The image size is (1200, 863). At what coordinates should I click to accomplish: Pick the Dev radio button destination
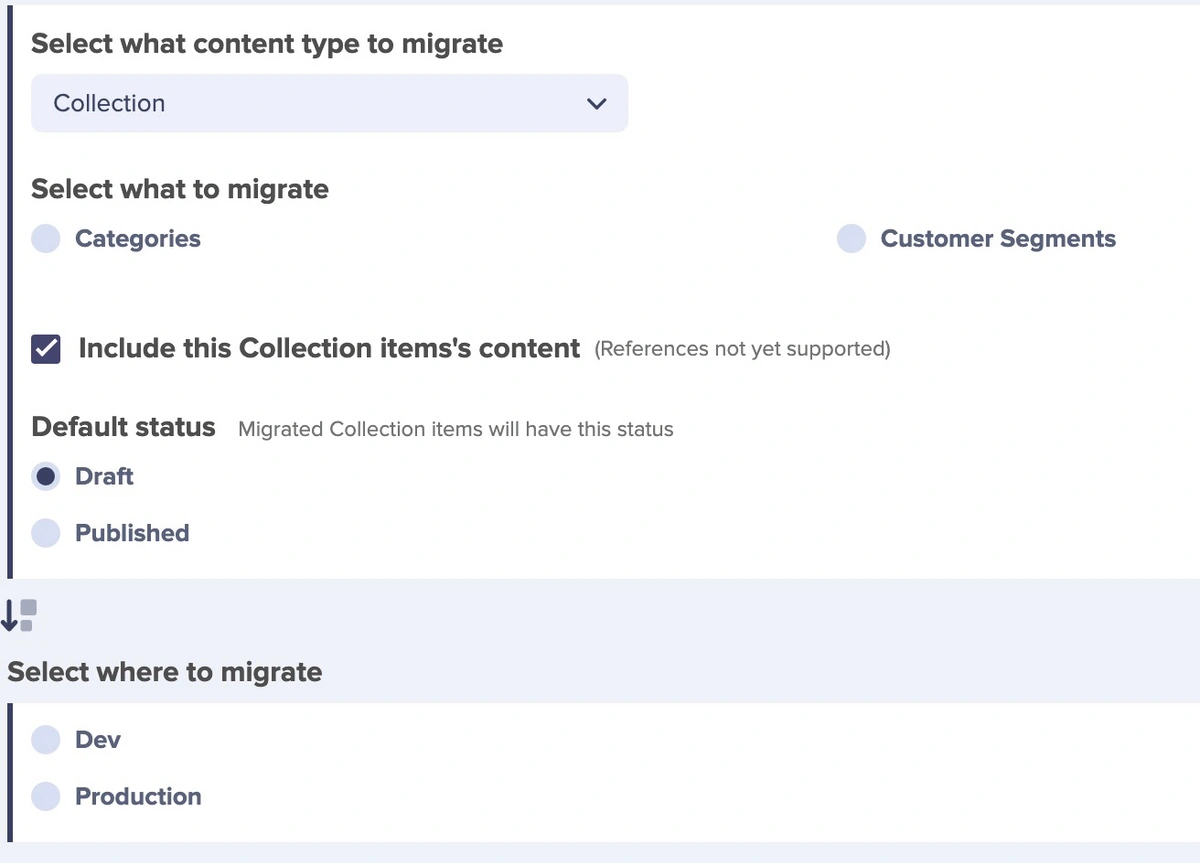pyautogui.click(x=46, y=740)
